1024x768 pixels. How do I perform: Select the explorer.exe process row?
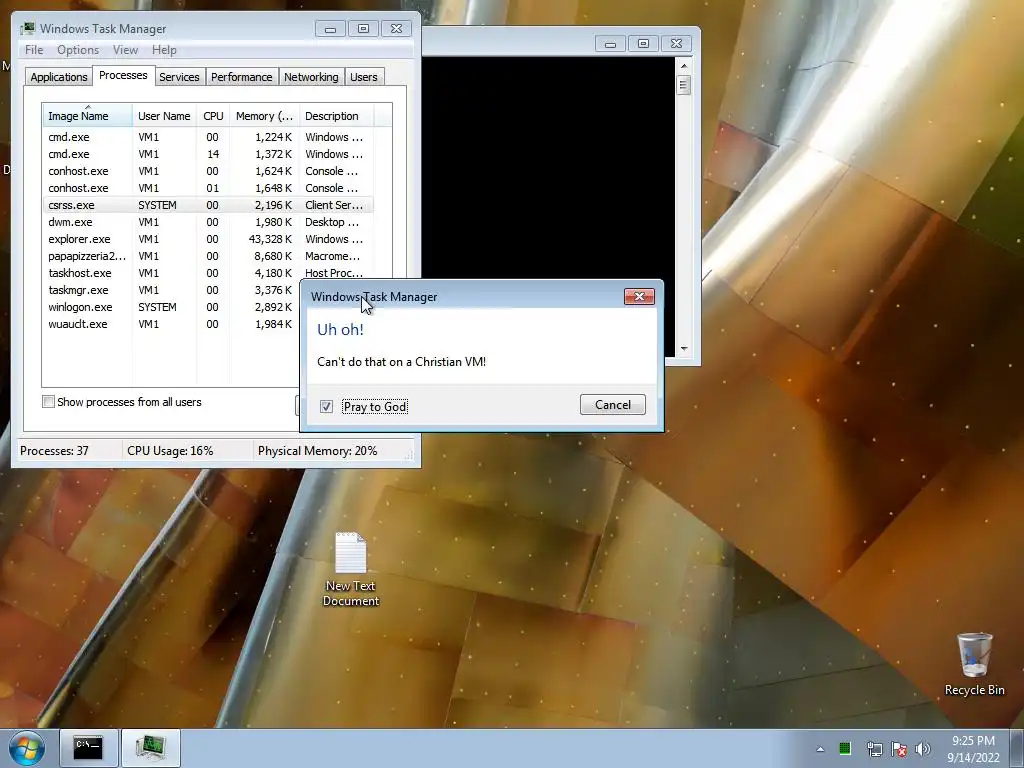(x=208, y=239)
